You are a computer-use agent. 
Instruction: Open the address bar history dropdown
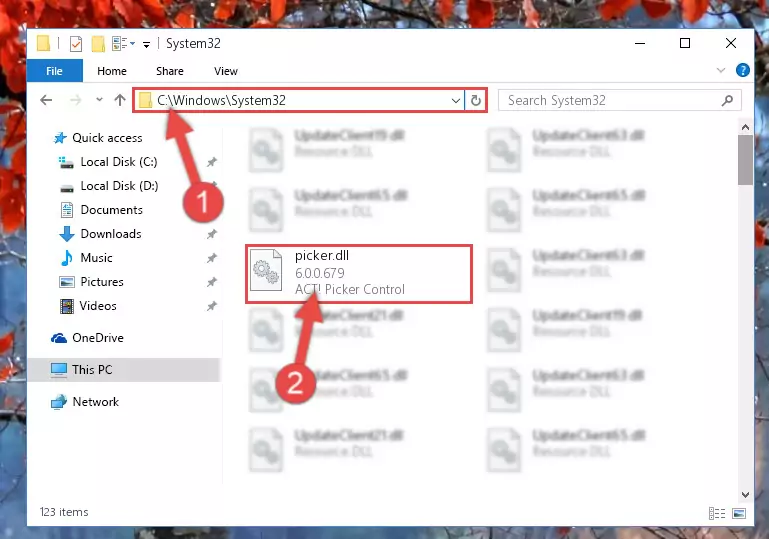tap(456, 101)
